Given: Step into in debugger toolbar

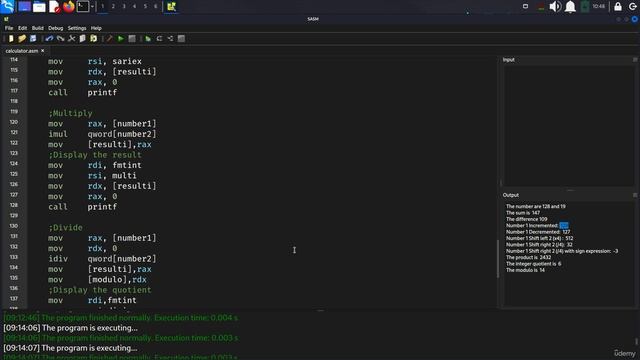Looking at the screenshot, I should pyautogui.click(x=170, y=38).
